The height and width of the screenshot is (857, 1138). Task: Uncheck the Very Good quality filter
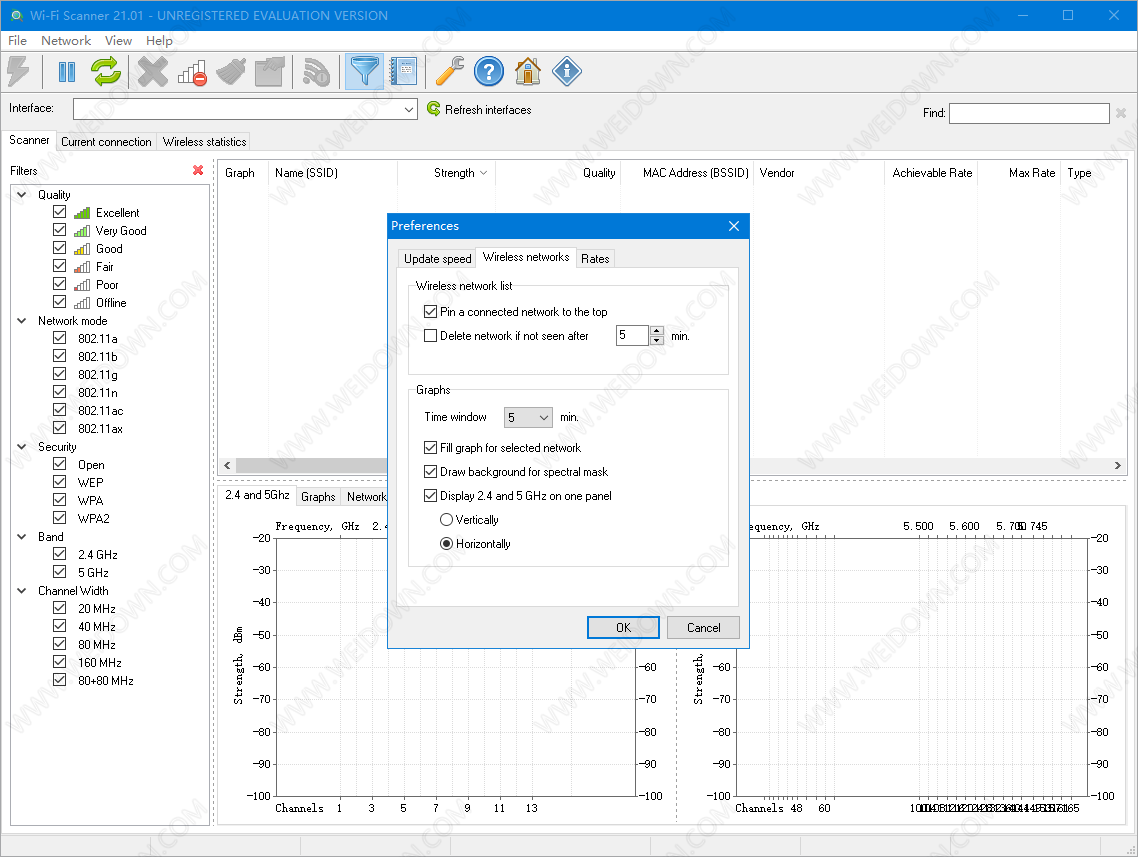[60, 230]
